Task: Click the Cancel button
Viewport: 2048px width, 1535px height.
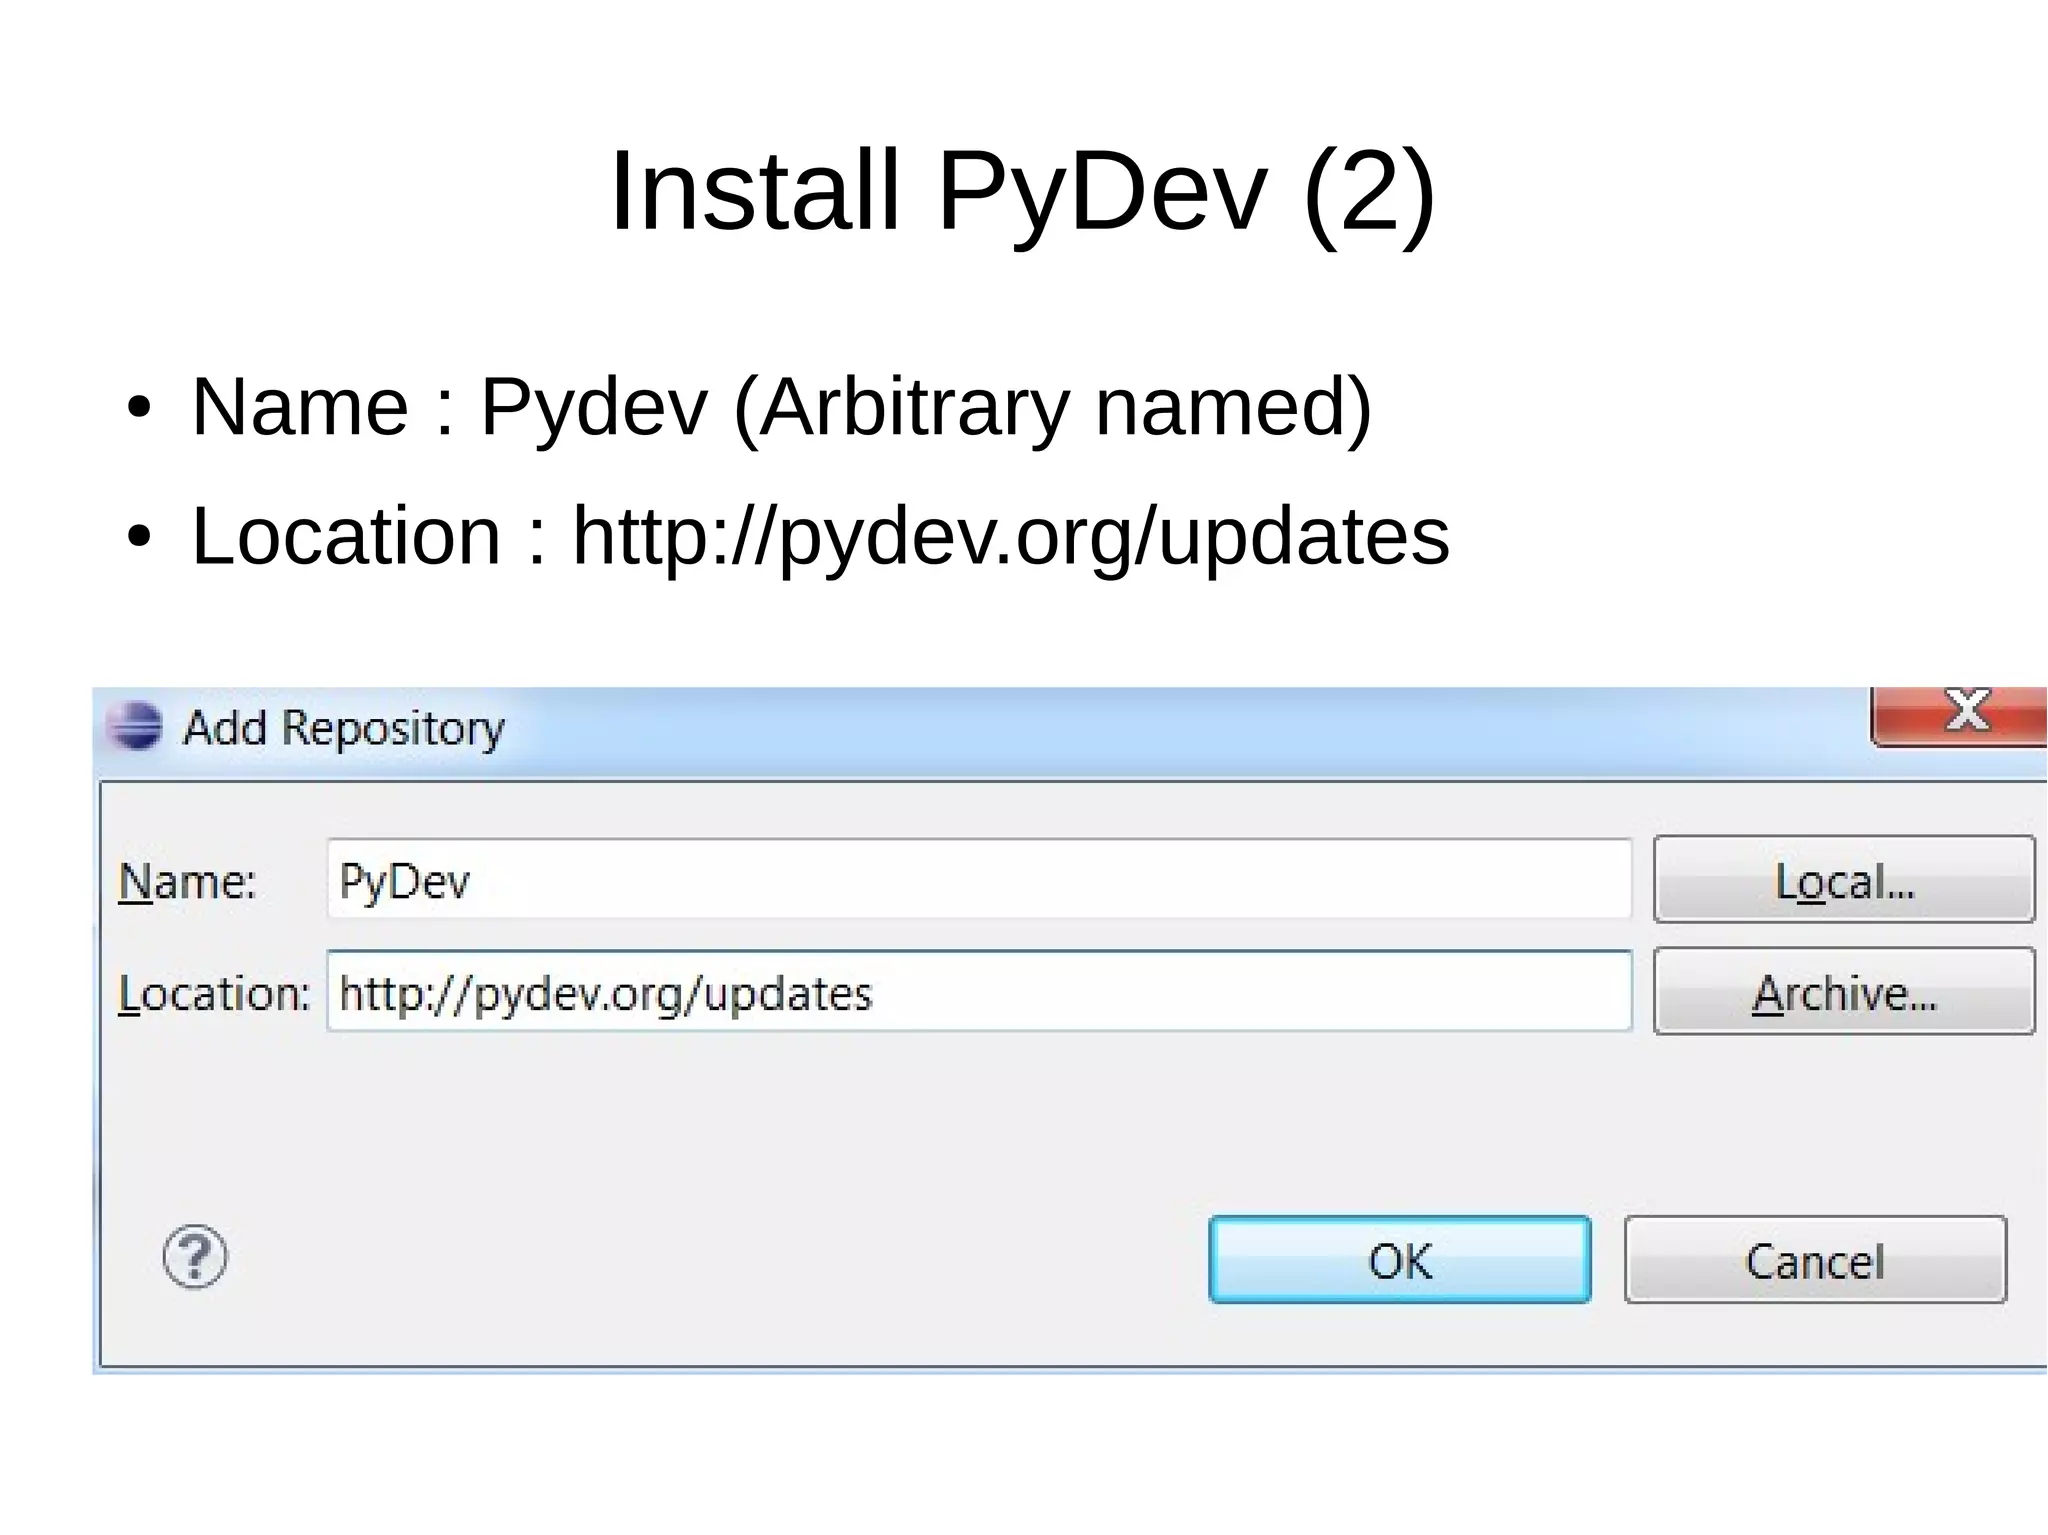Action: (1815, 1260)
